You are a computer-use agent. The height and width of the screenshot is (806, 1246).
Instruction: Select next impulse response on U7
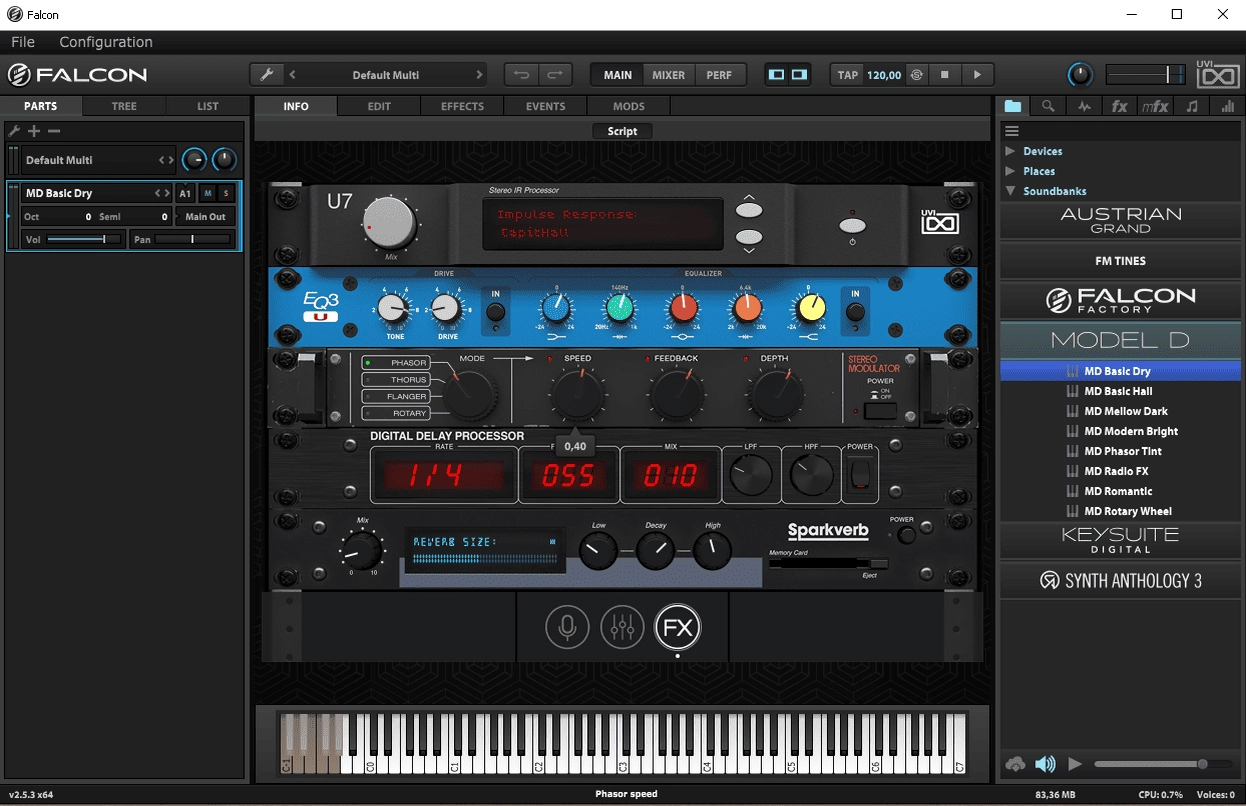pos(749,236)
